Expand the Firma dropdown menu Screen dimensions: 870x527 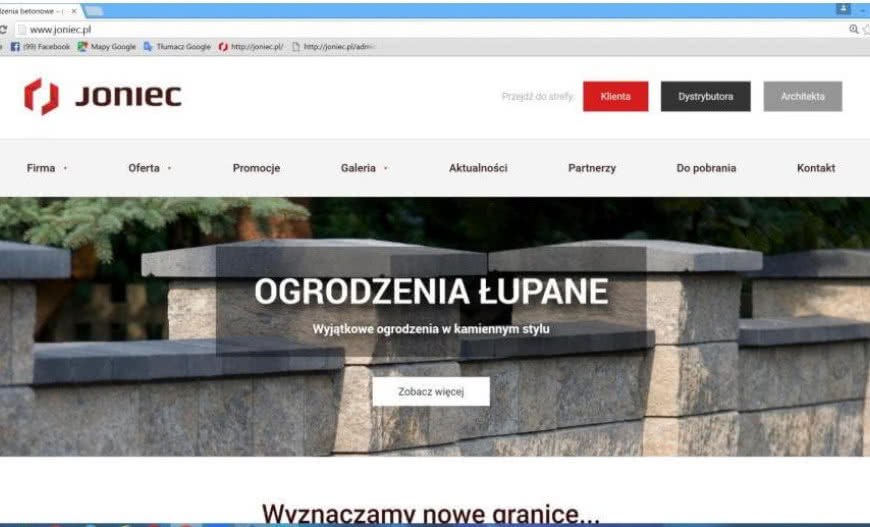tap(46, 168)
